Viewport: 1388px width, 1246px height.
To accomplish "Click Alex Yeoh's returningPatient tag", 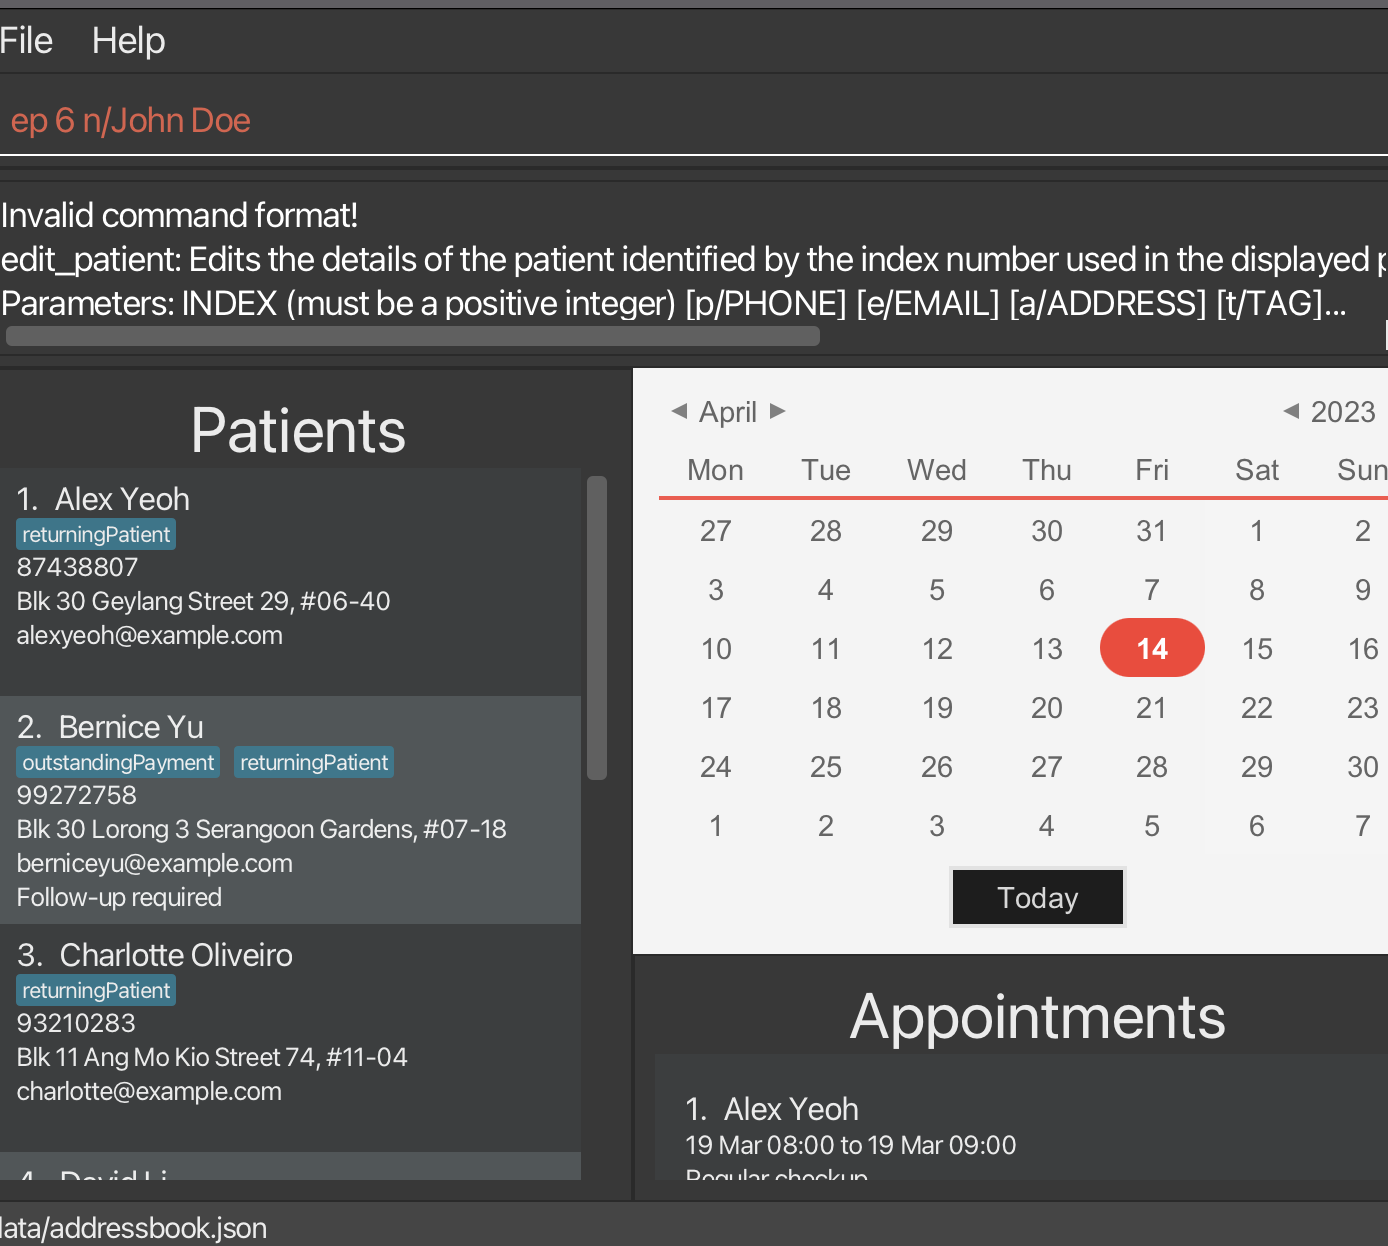I will [96, 534].
